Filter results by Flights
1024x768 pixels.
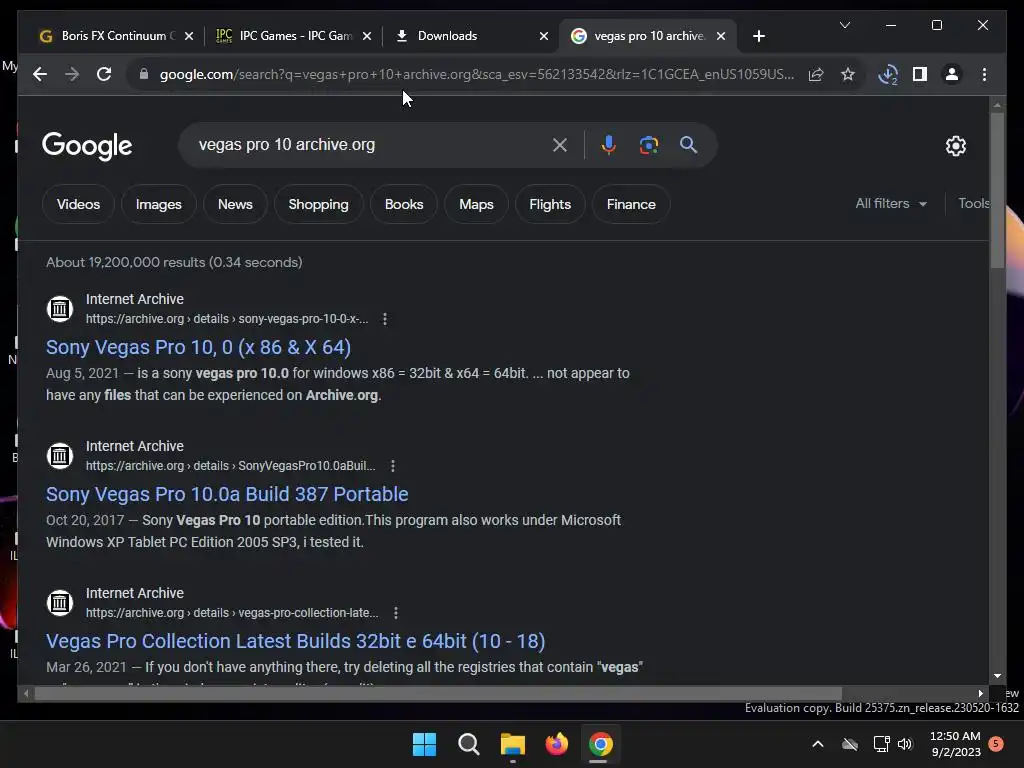(550, 204)
